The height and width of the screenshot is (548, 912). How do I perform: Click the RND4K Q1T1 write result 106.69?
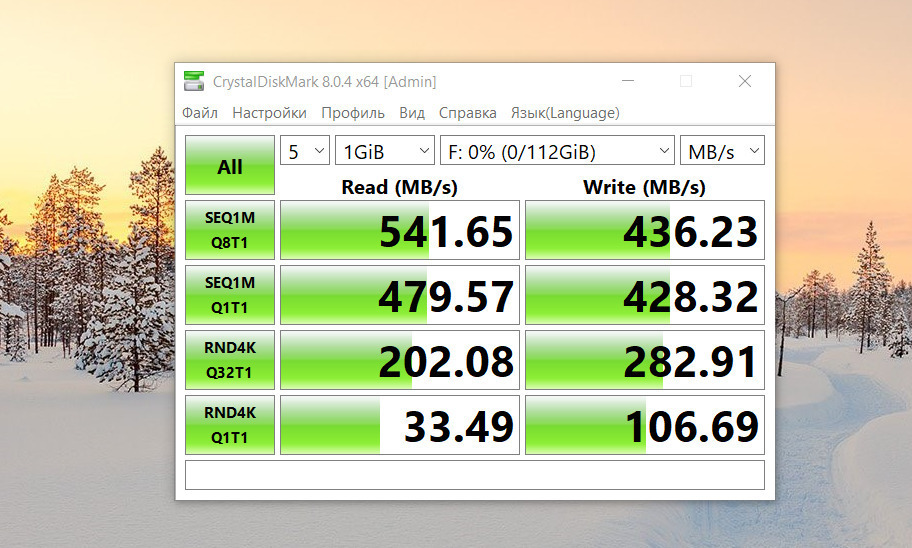click(644, 425)
